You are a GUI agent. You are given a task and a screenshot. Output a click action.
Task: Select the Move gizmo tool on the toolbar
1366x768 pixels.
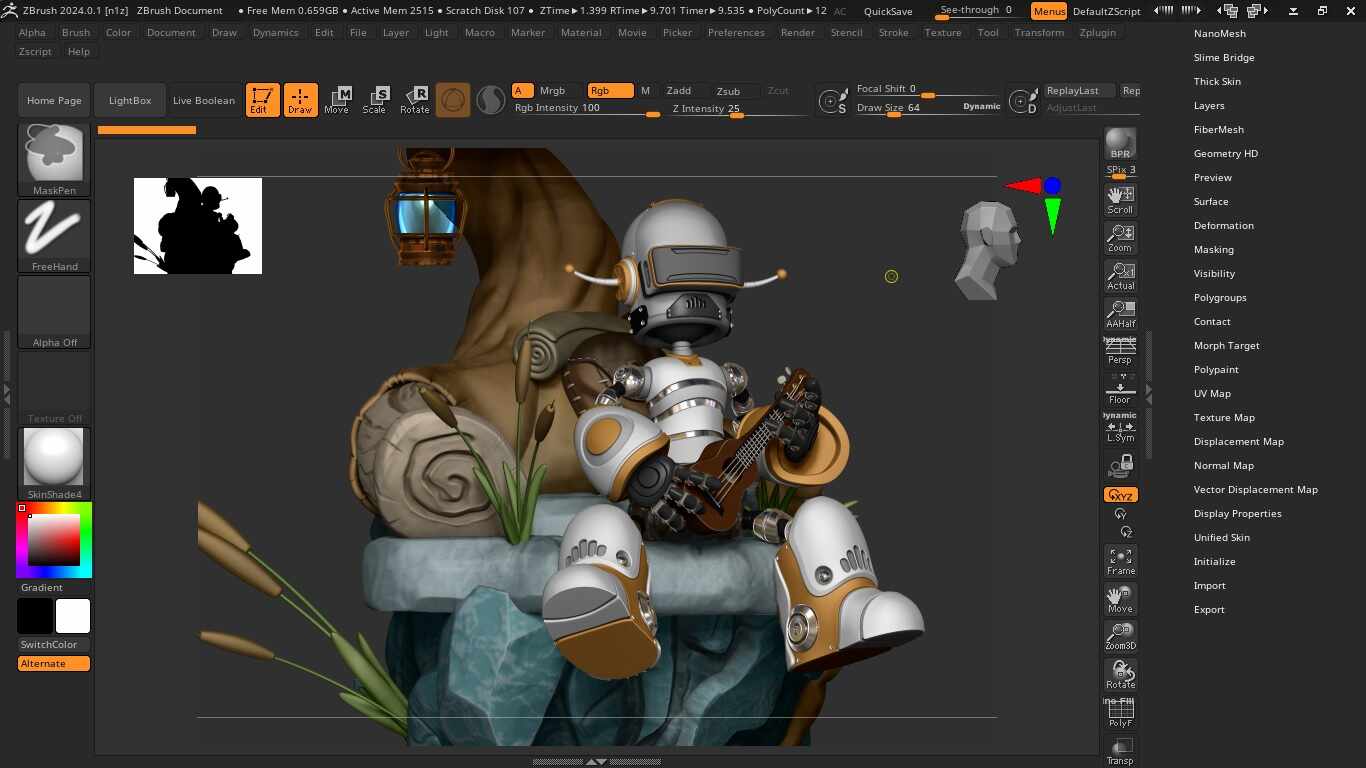(338, 99)
